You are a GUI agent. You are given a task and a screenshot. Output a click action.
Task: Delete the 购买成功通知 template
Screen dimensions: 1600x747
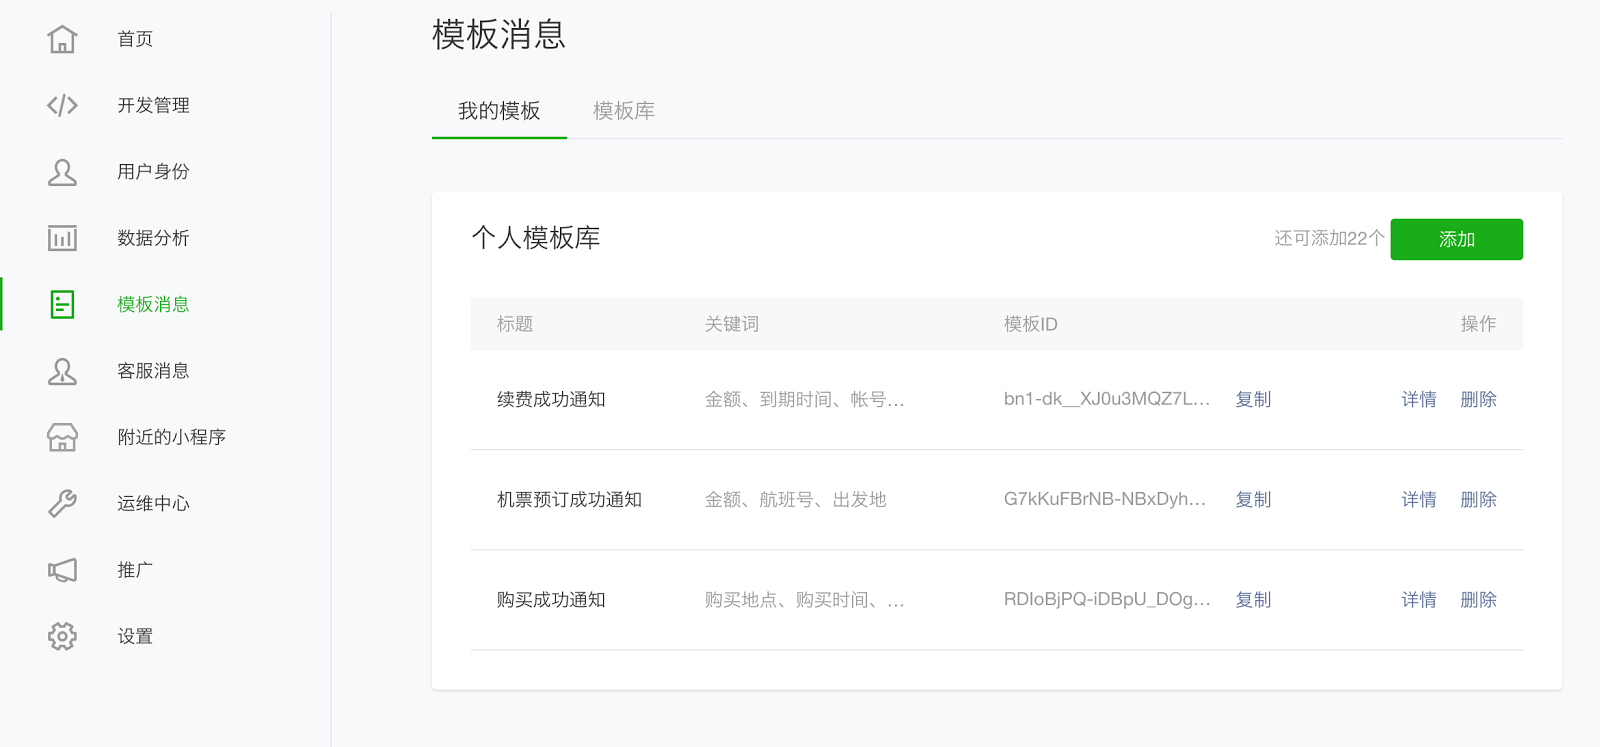pos(1478,600)
